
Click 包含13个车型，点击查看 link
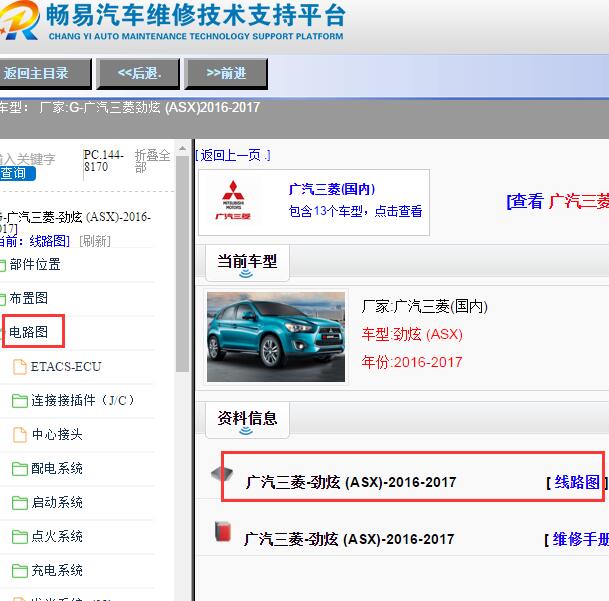pos(355,211)
